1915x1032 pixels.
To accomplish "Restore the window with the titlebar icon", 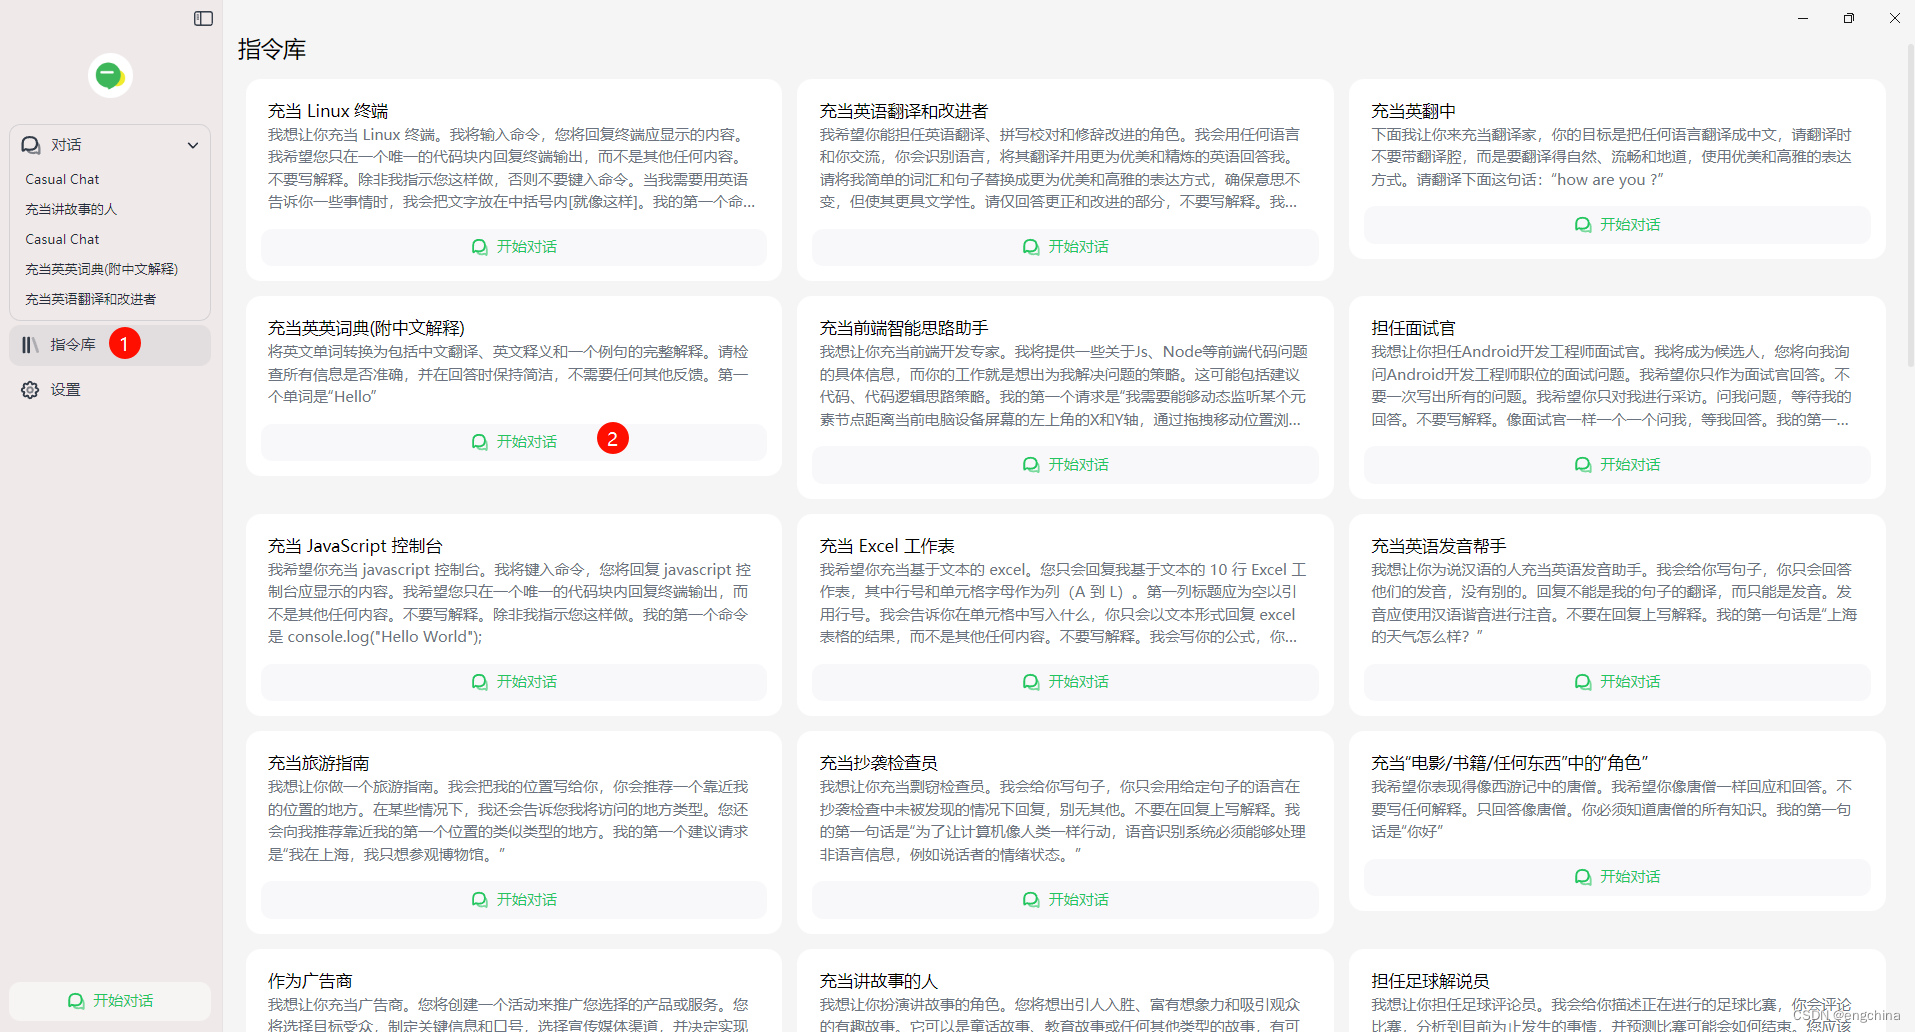I will tap(1848, 18).
